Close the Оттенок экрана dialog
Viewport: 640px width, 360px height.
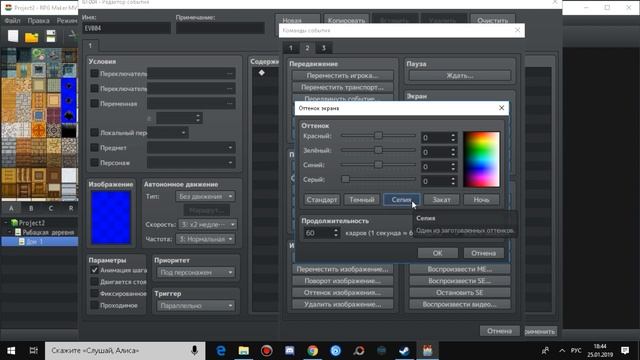coord(501,108)
